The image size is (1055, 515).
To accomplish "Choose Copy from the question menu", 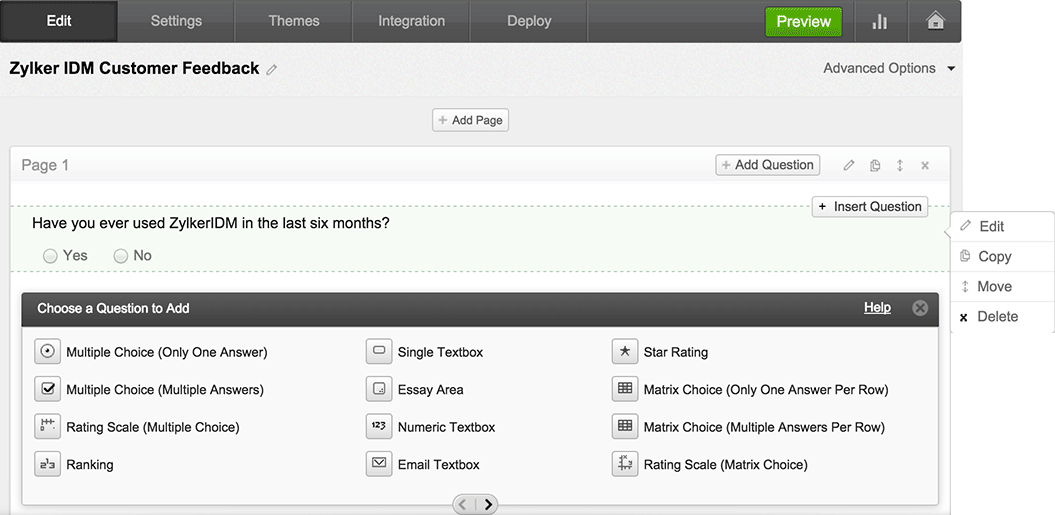I will tap(1003, 256).
